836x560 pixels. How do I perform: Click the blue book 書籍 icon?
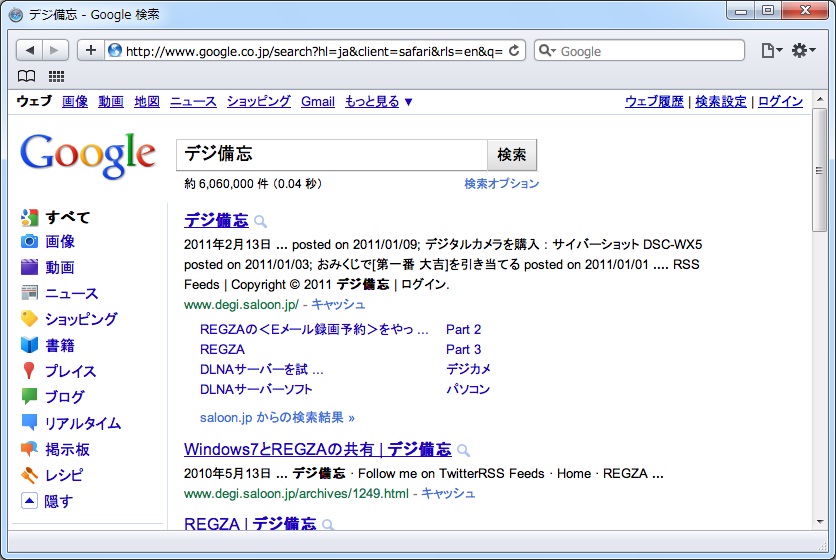(x=30, y=345)
